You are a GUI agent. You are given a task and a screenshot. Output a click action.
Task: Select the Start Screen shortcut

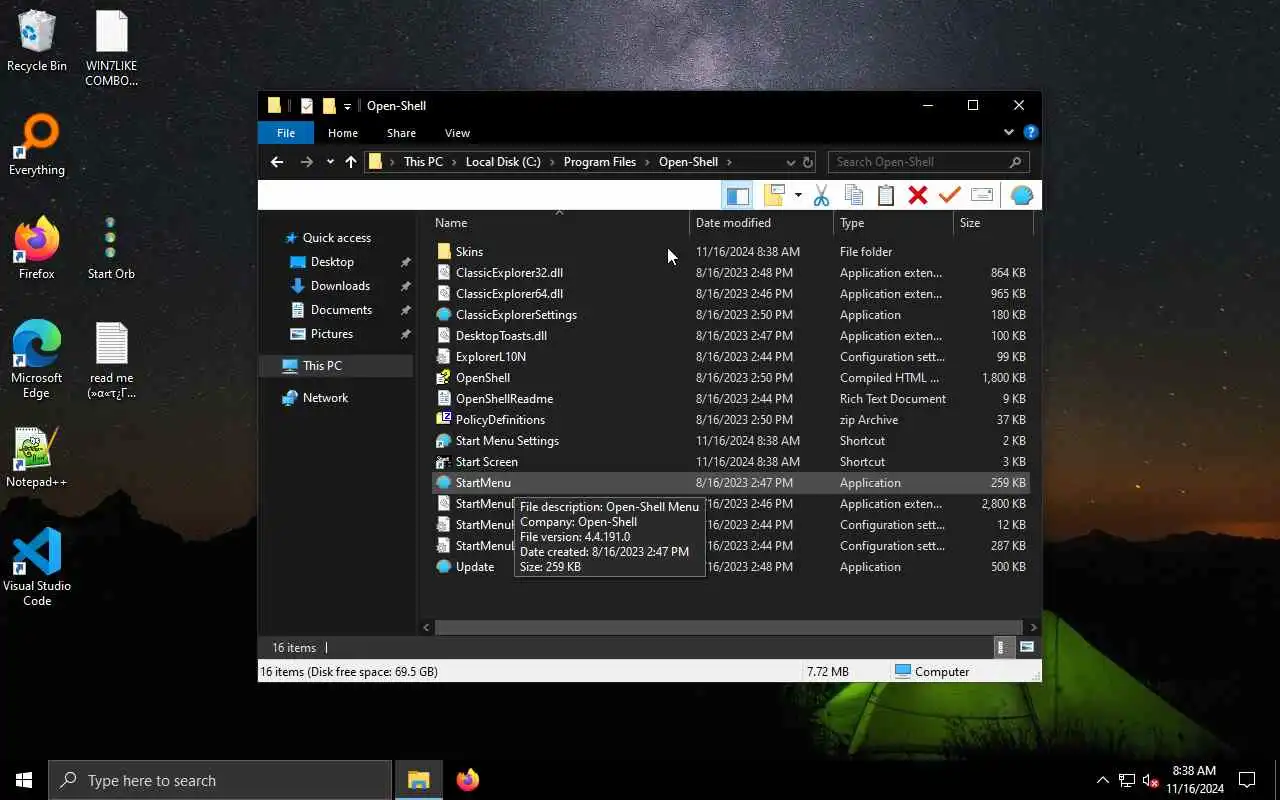pos(486,462)
